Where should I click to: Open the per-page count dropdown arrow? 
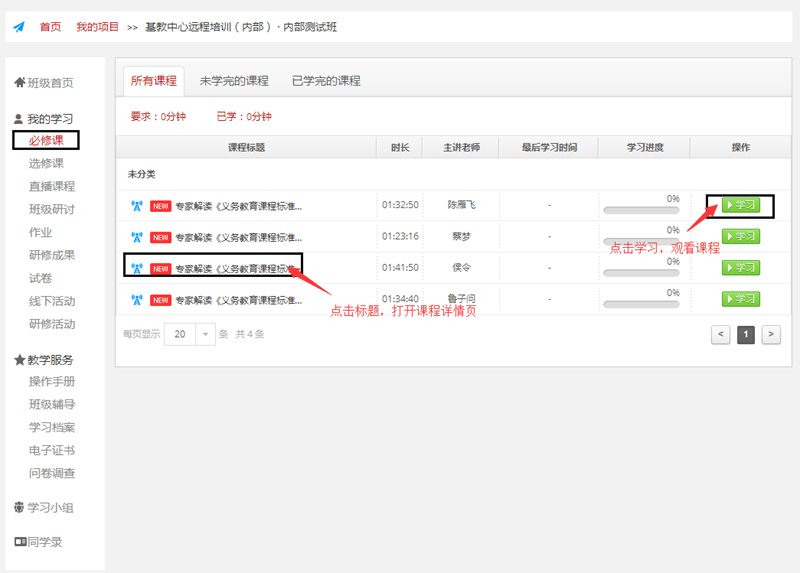206,334
